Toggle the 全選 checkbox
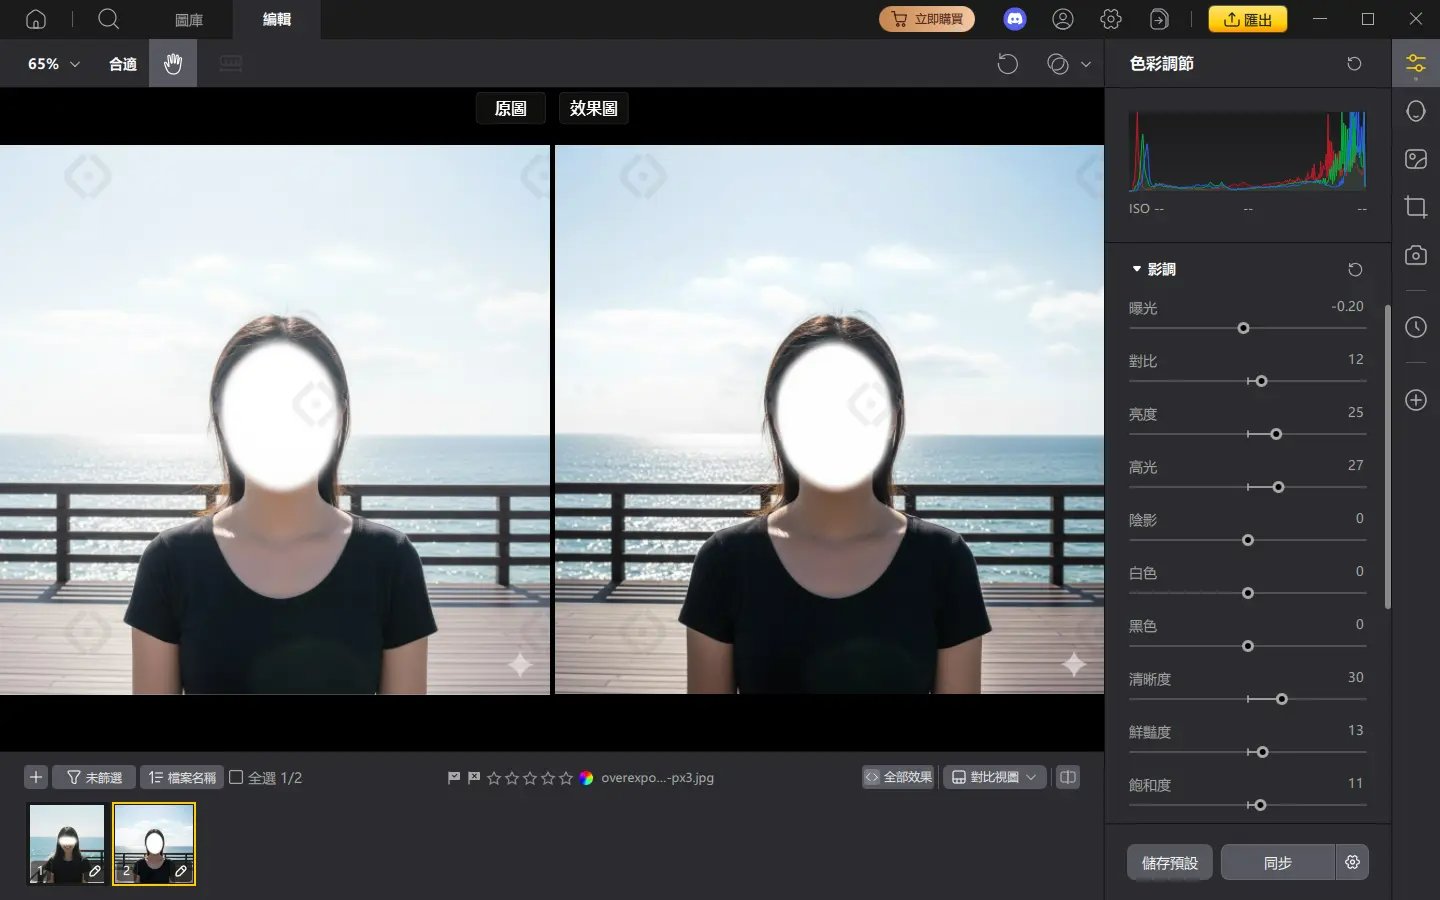The width and height of the screenshot is (1440, 900). 237,777
